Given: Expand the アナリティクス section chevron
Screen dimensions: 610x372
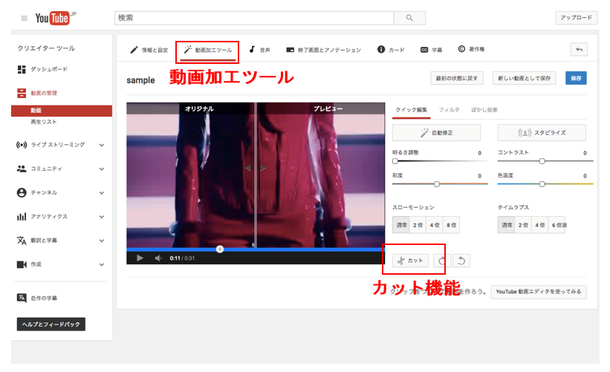Looking at the screenshot, I should (102, 217).
